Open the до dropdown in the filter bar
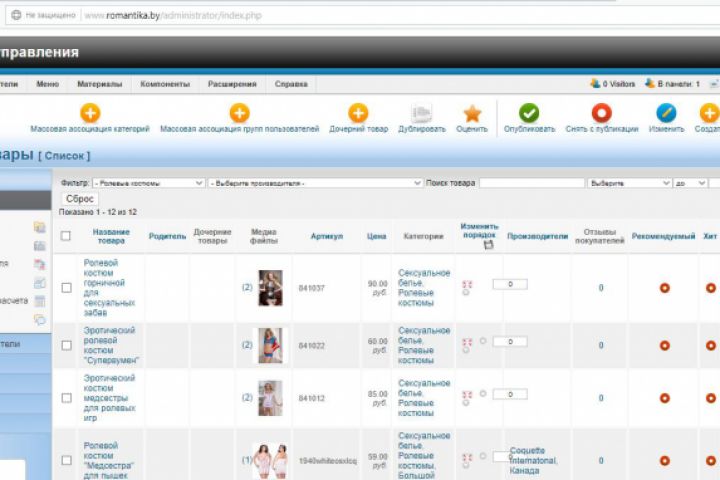Screen dimensions: 720x480 coord(690,183)
